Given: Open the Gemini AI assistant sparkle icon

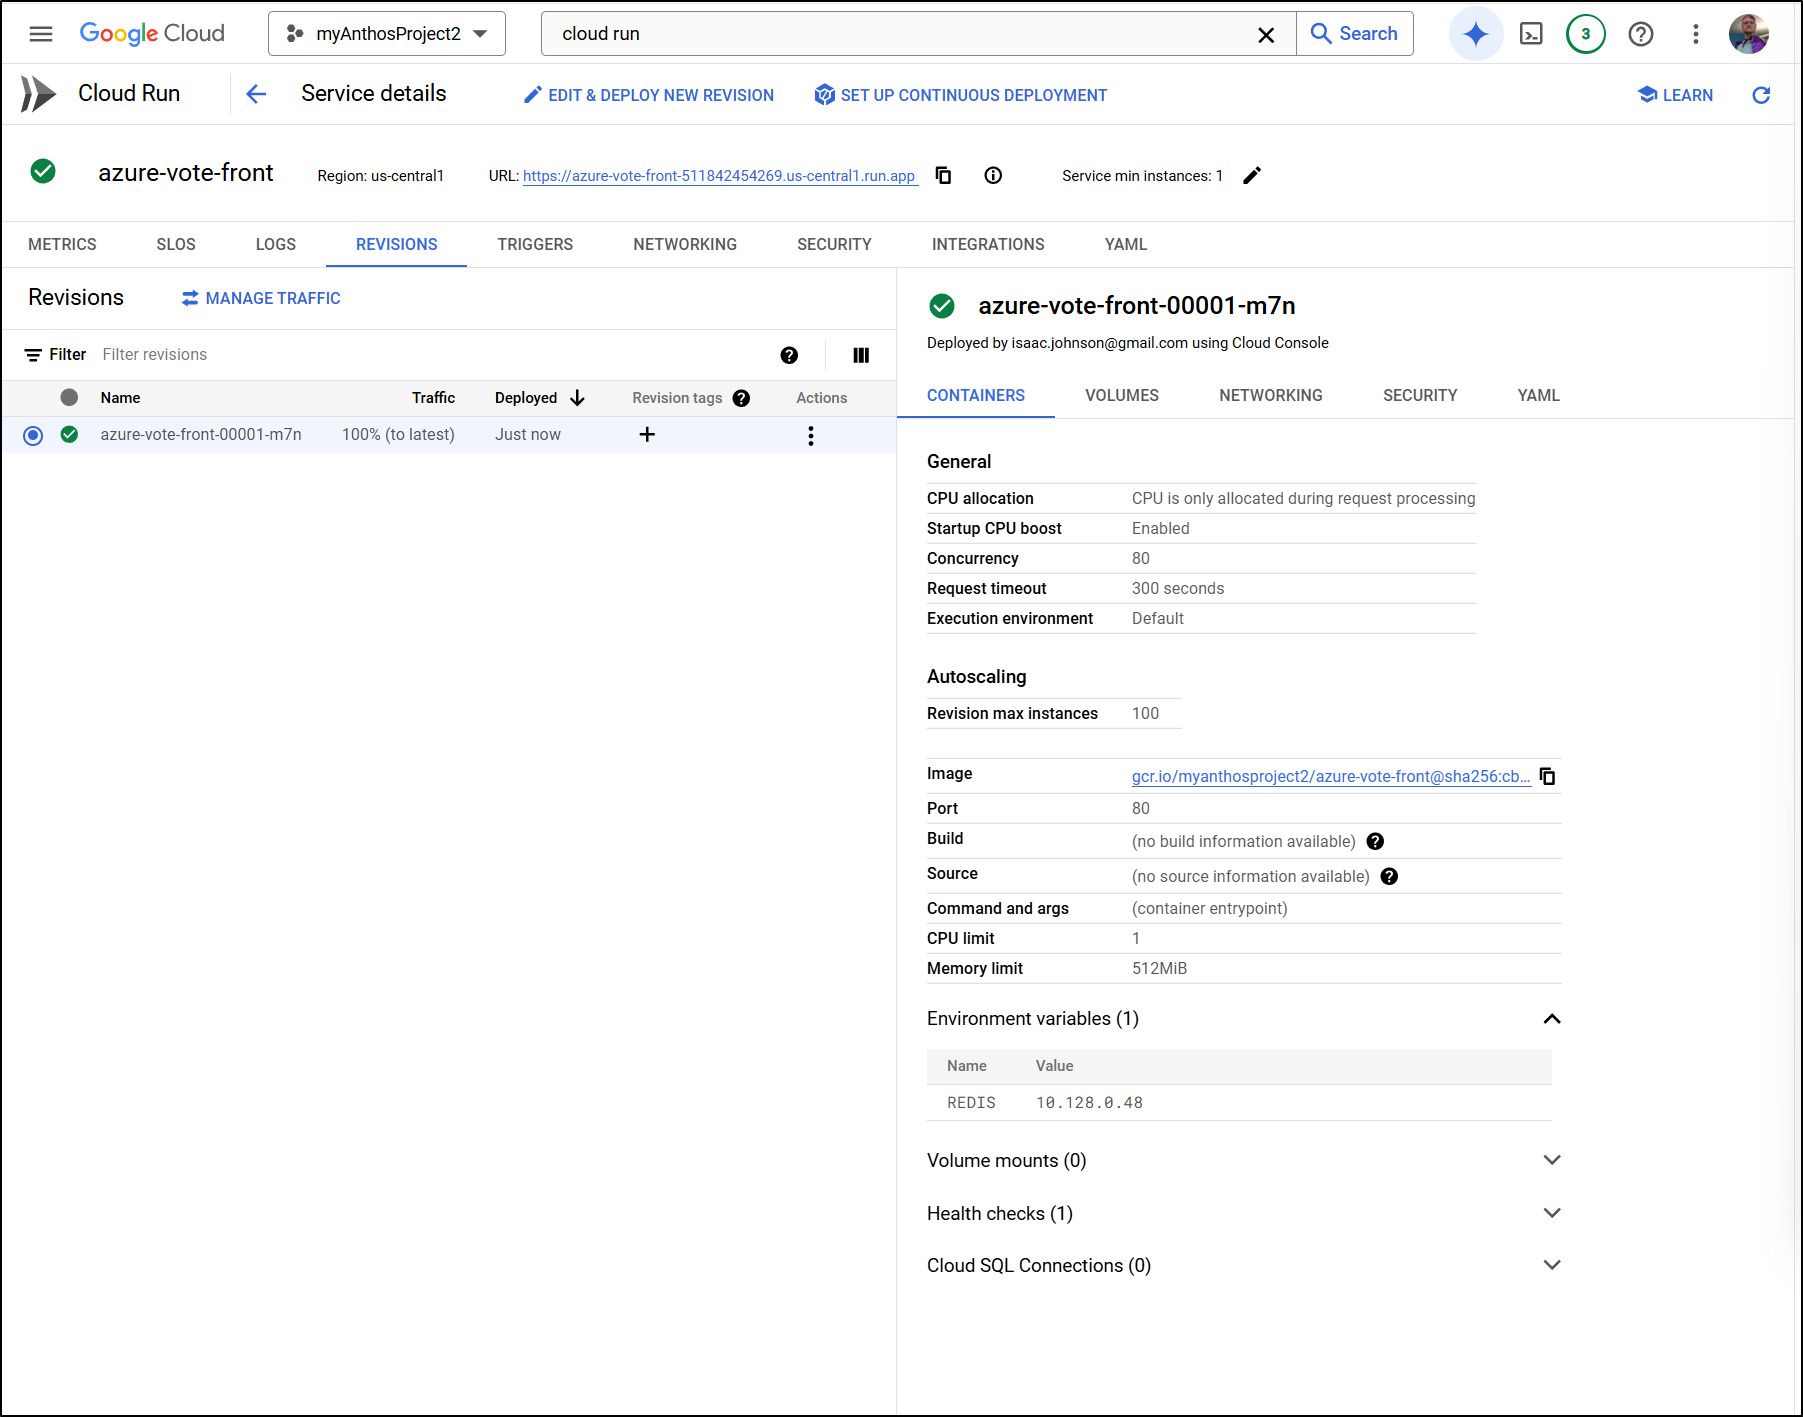Looking at the screenshot, I should click(1476, 34).
